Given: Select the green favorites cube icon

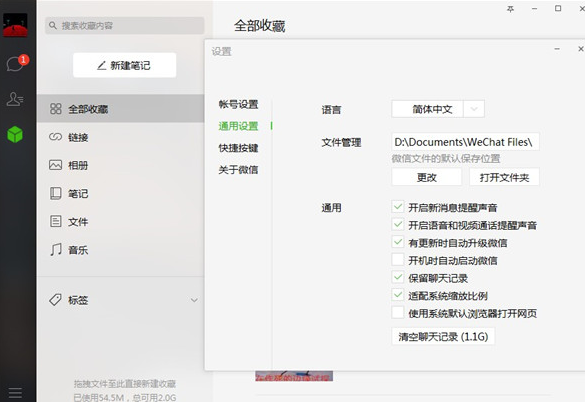Looking at the screenshot, I should (15, 134).
